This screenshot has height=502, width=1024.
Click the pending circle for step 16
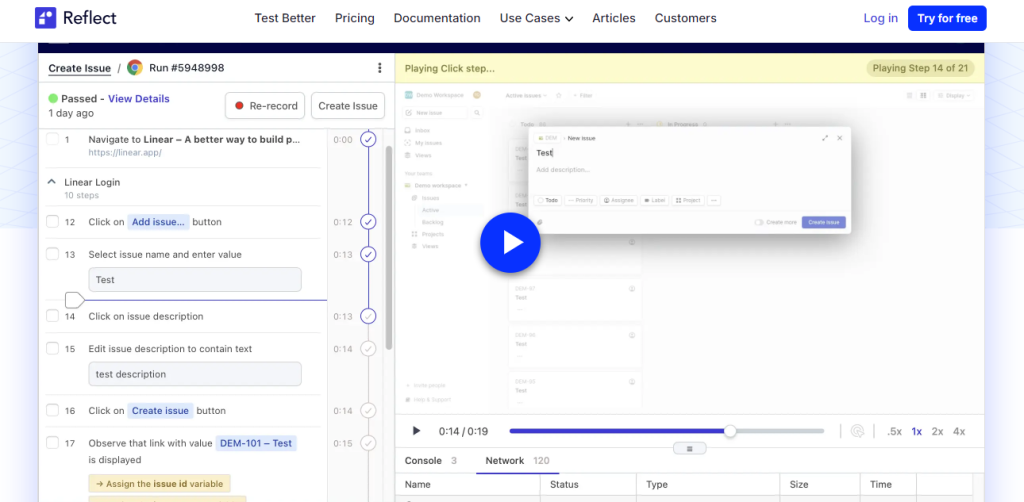click(x=368, y=411)
